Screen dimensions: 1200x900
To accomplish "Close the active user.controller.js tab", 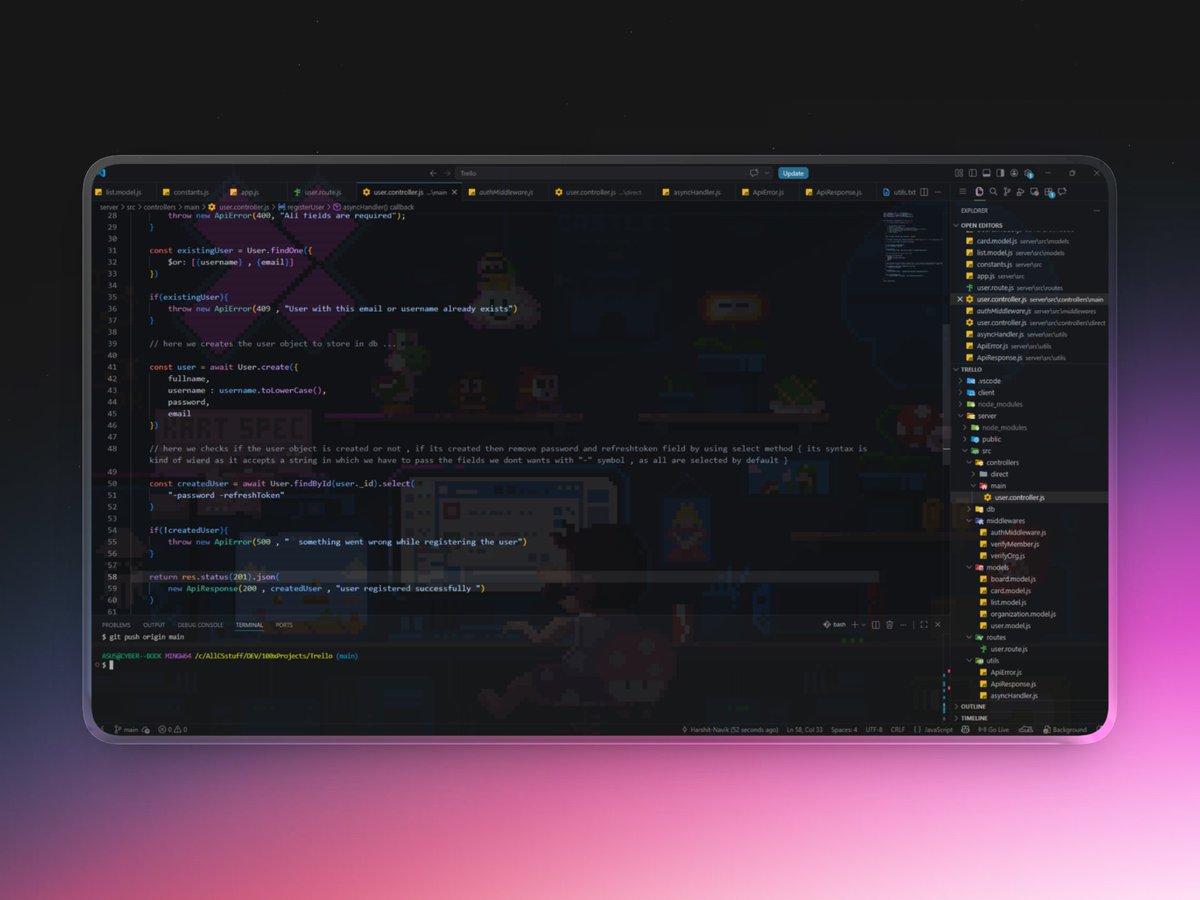I will (x=454, y=191).
